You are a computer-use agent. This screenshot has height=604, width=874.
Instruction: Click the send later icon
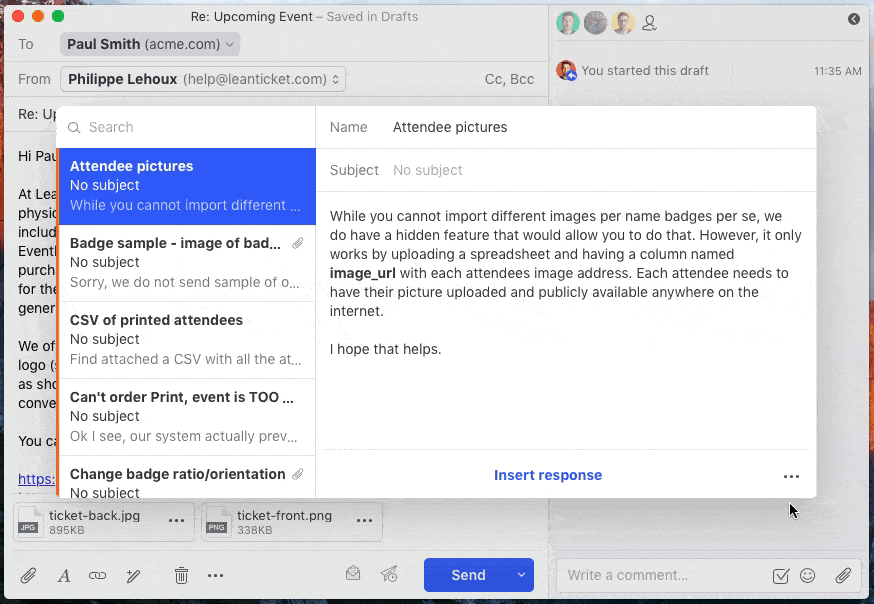point(389,575)
